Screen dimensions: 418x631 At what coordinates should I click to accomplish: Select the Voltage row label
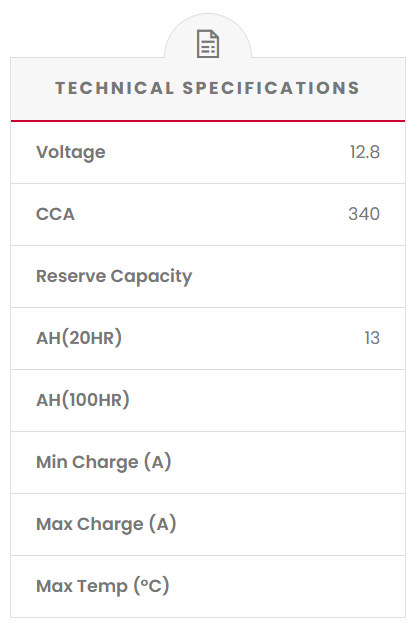coord(71,153)
